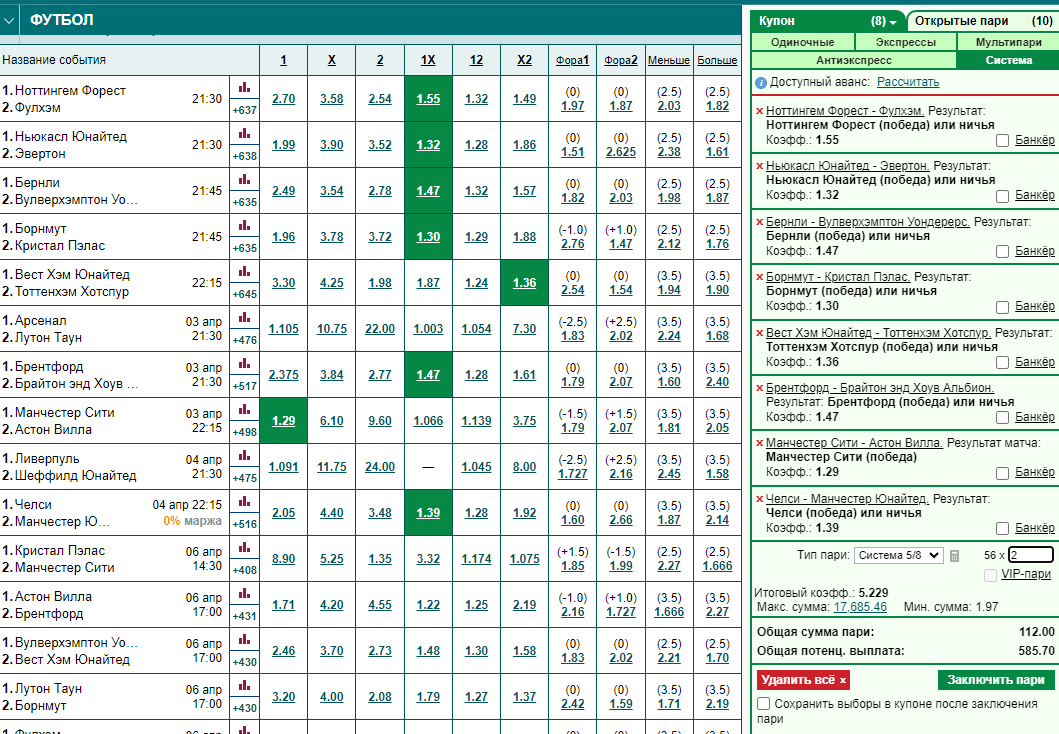
Task: Click the Рассчитать advance link
Action: (x=908, y=82)
